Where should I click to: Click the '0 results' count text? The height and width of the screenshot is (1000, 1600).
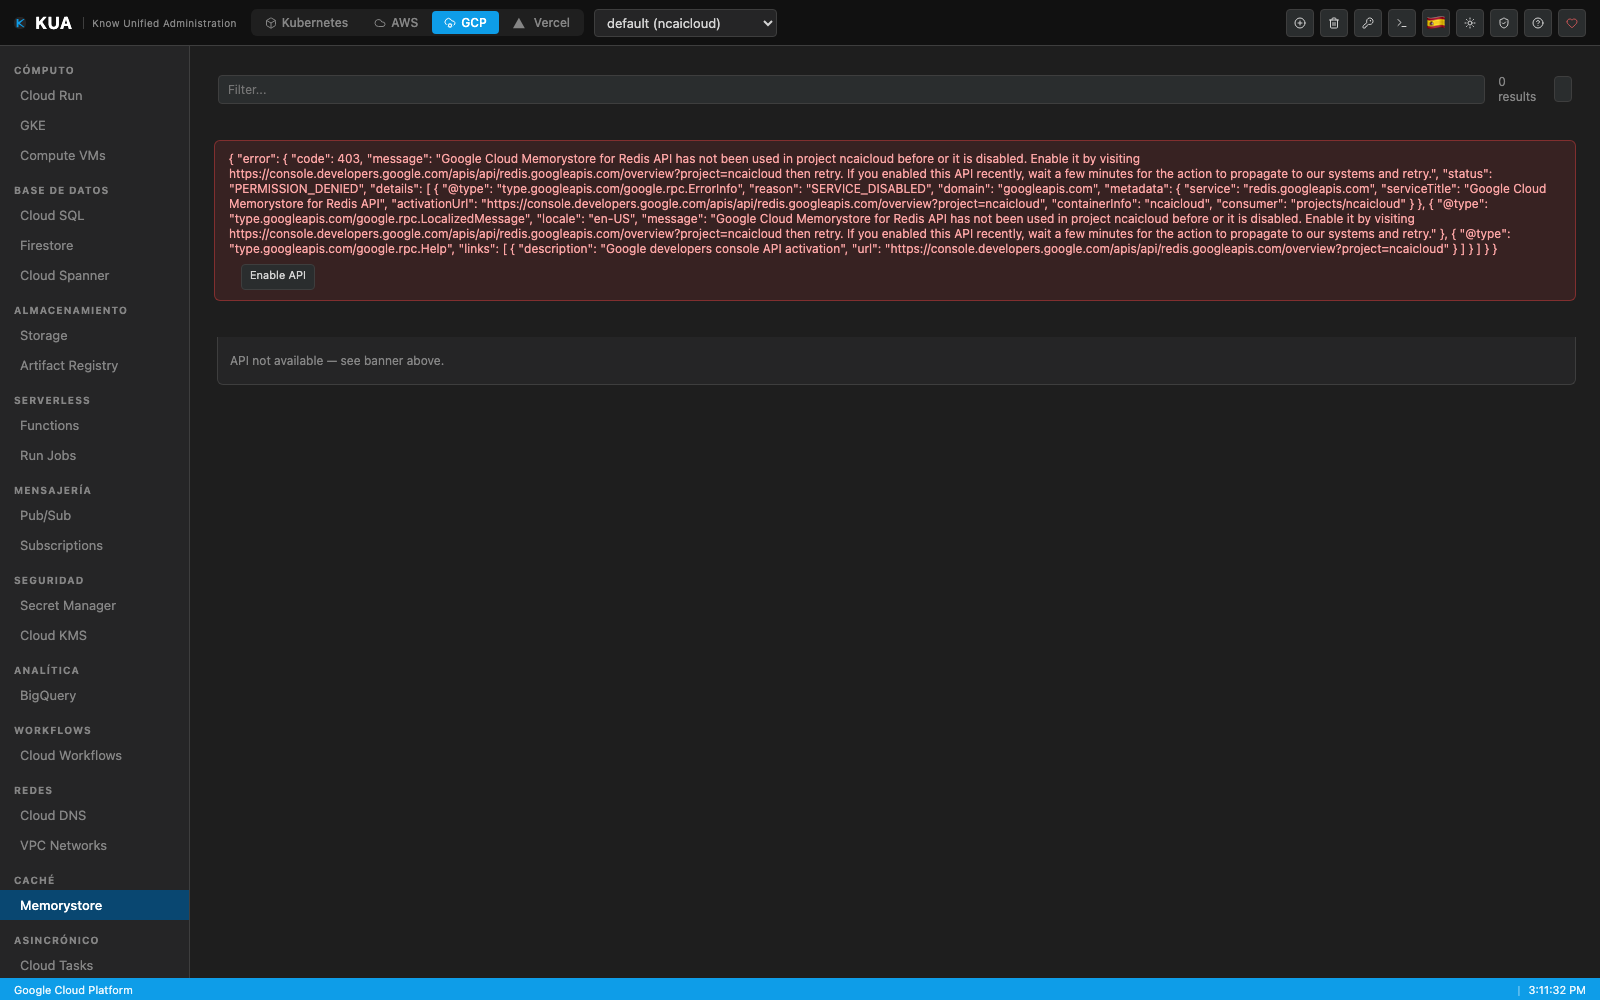(1517, 89)
